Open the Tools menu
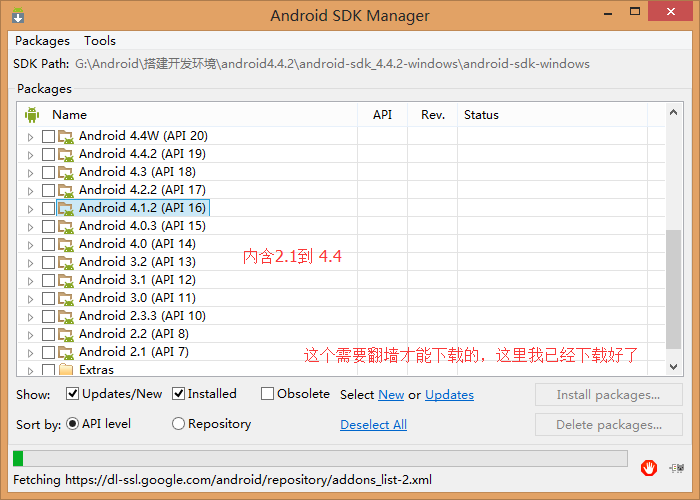 (100, 41)
